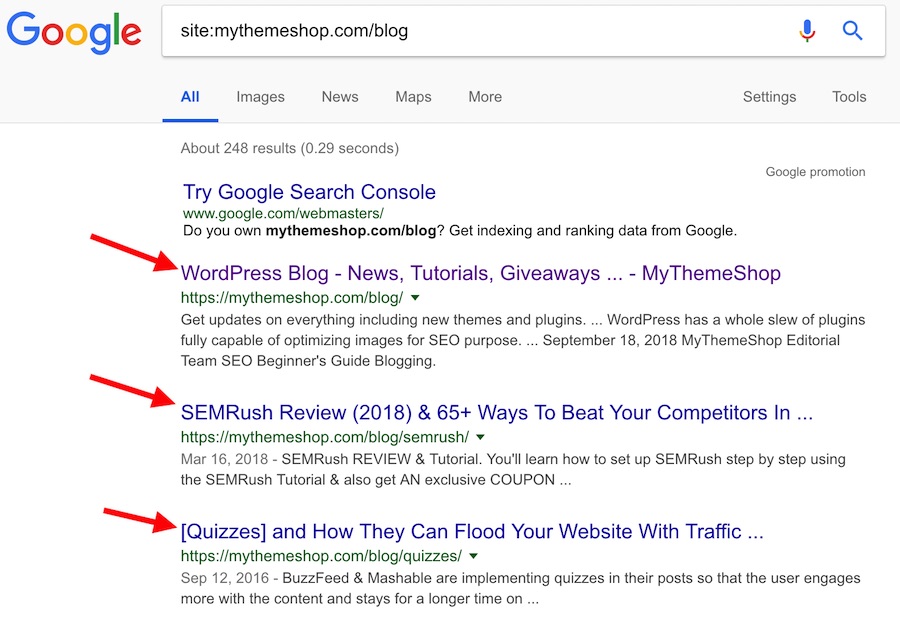900x623 pixels.
Task: Click the 'Get updates on everything' snippet text
Action: pyautogui.click(x=523, y=340)
